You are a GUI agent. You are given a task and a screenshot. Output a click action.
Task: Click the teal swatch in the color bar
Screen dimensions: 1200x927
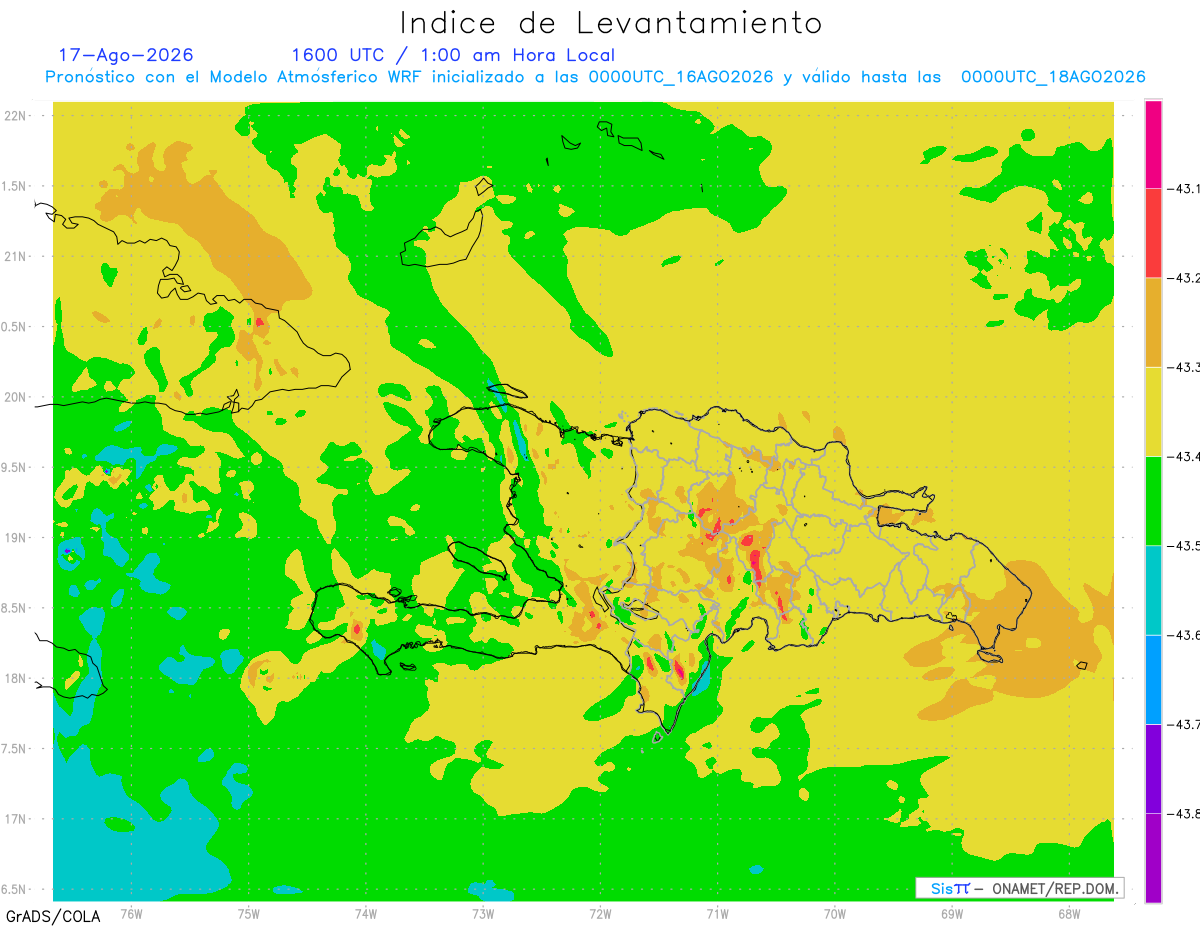click(1153, 590)
